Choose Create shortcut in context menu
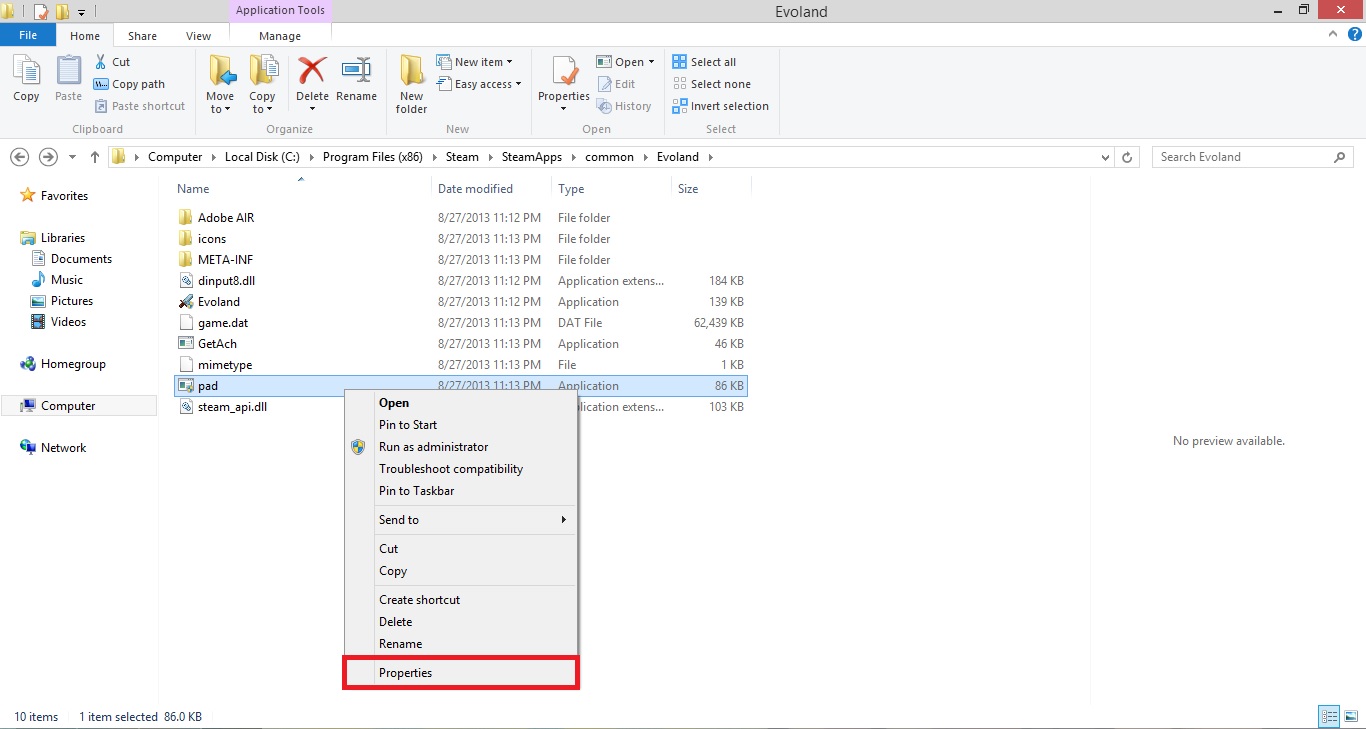1366x729 pixels. (x=461, y=600)
